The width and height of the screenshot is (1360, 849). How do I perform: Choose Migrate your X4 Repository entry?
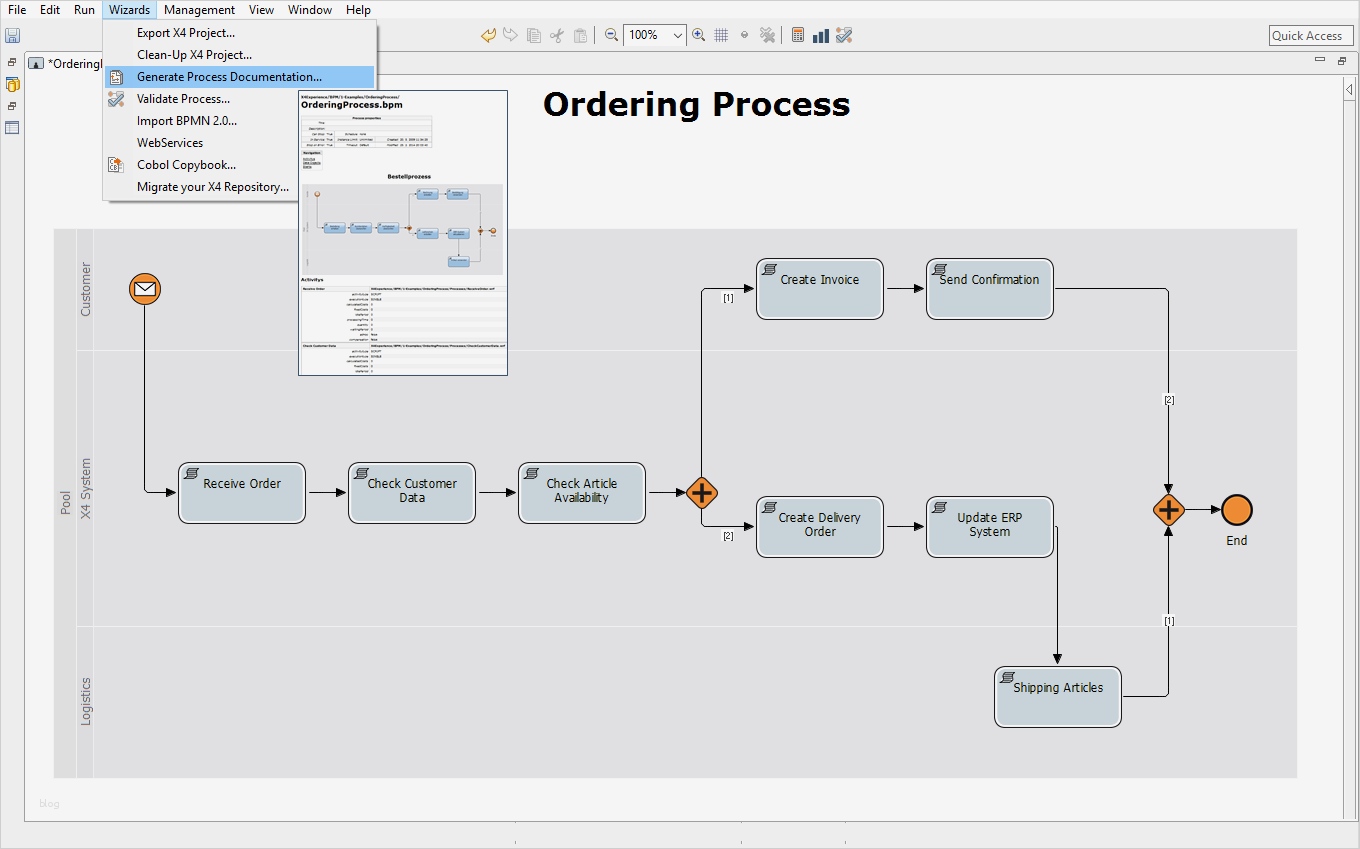tap(240, 187)
